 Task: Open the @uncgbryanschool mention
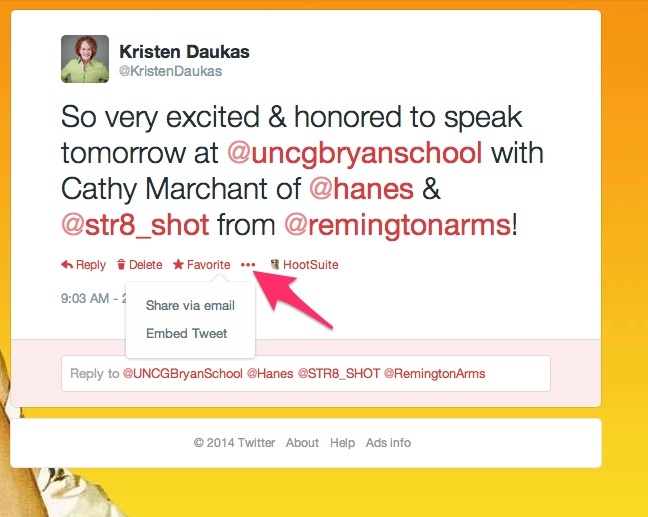click(355, 153)
